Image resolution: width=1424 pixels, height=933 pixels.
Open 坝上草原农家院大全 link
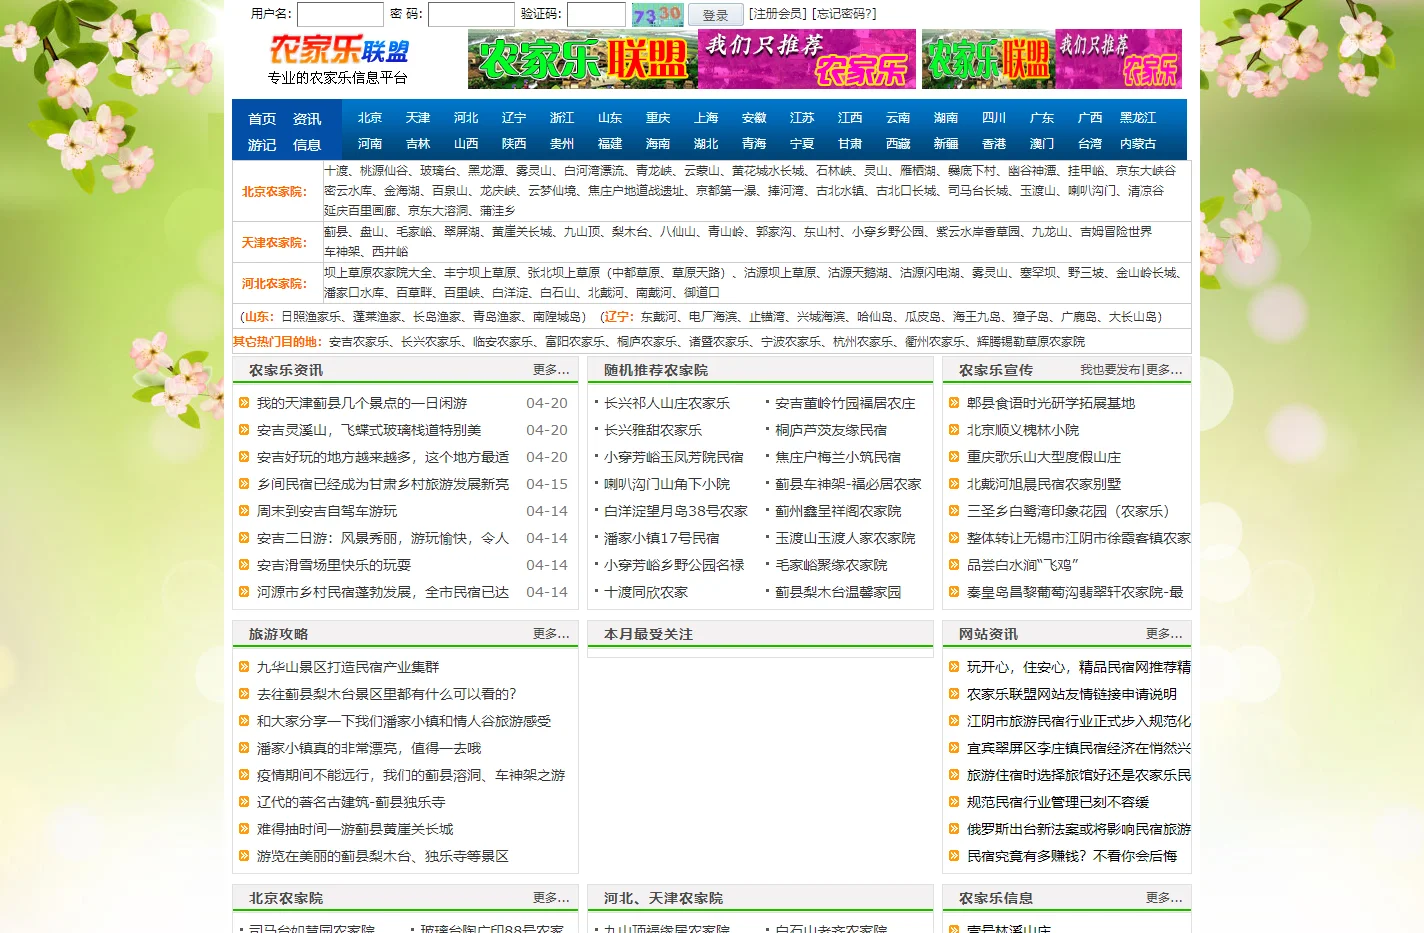(x=379, y=273)
